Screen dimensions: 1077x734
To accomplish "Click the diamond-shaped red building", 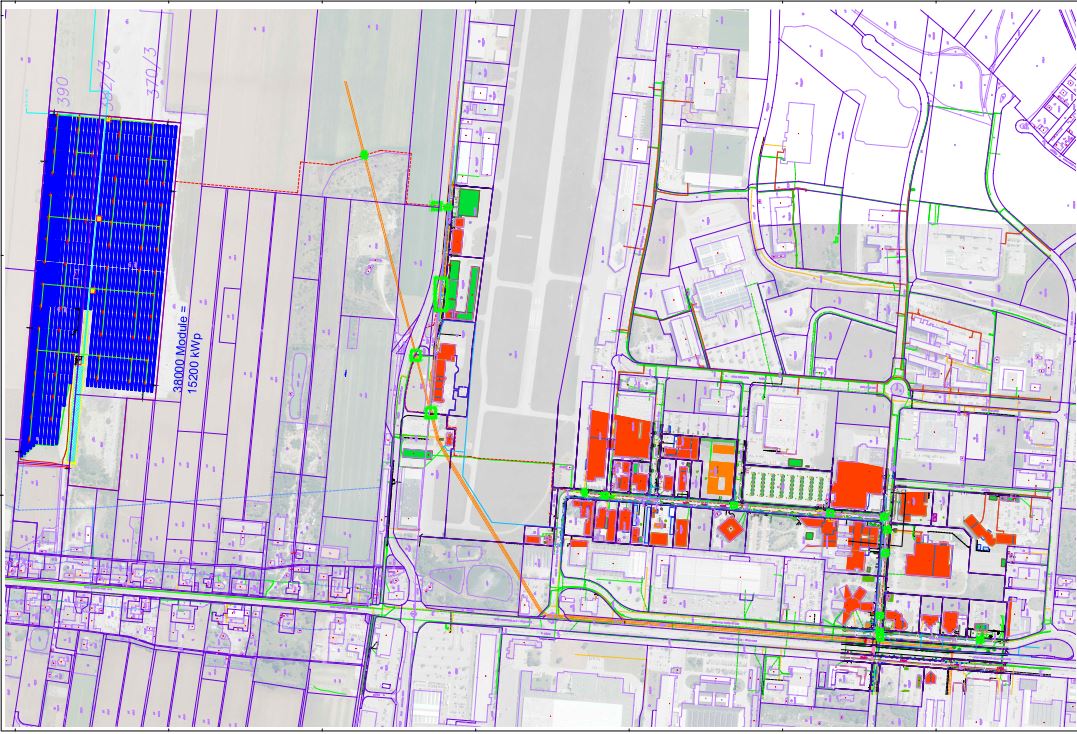I will (x=733, y=526).
